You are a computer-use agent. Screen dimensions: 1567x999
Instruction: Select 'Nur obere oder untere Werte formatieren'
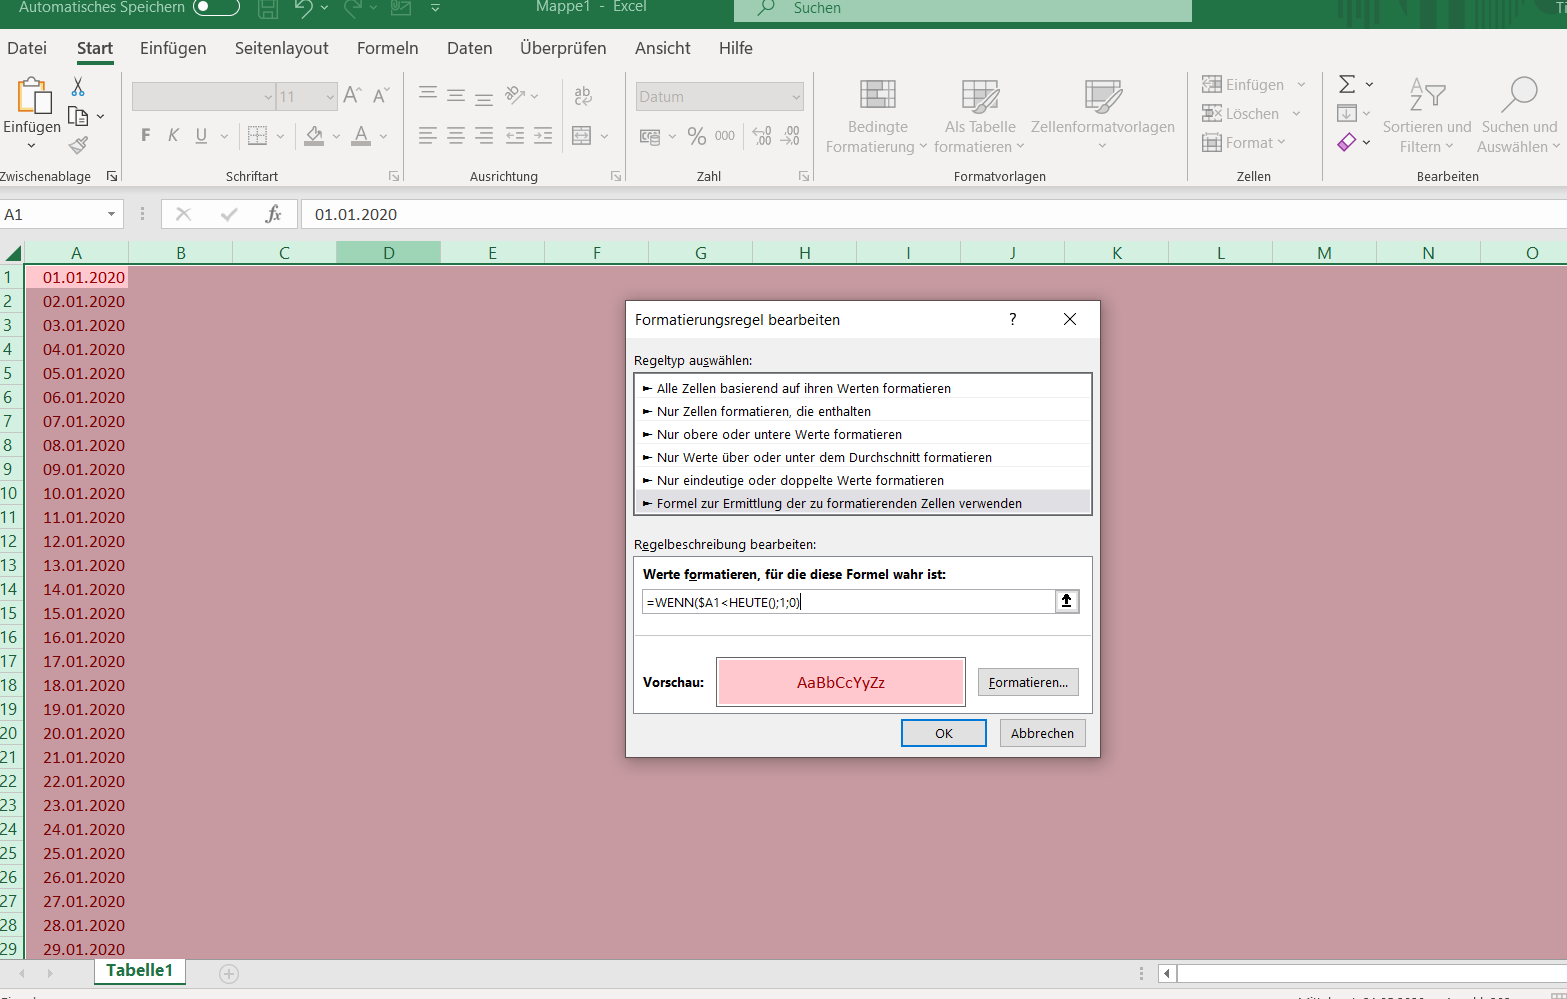[x=862, y=434]
